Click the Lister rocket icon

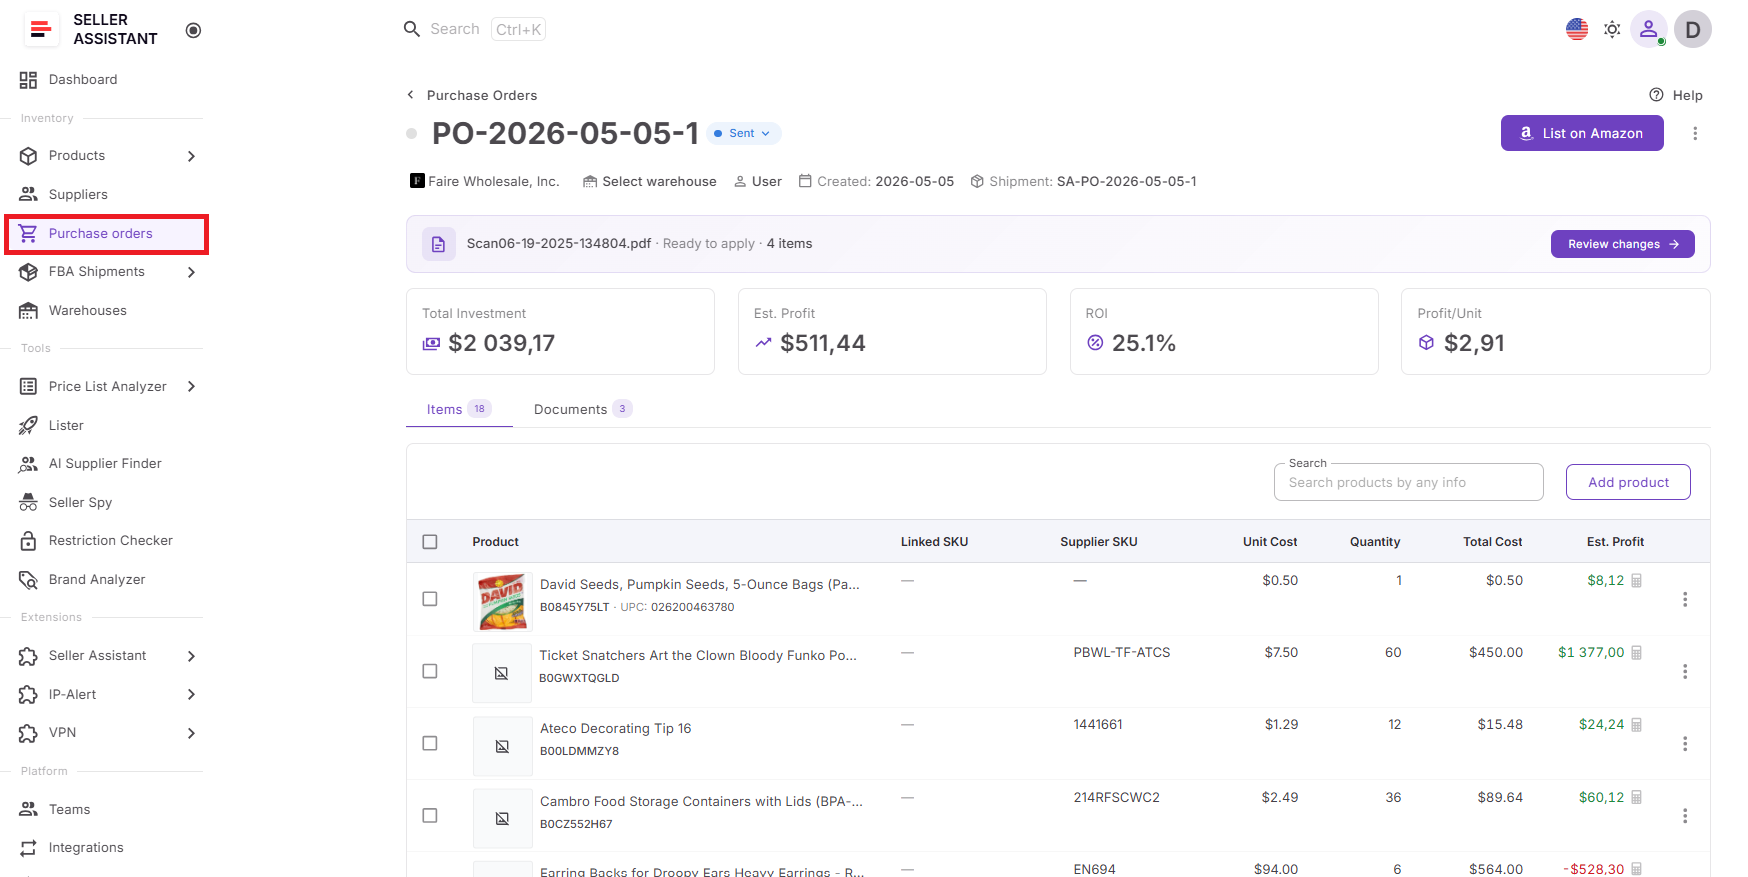pyautogui.click(x=28, y=425)
